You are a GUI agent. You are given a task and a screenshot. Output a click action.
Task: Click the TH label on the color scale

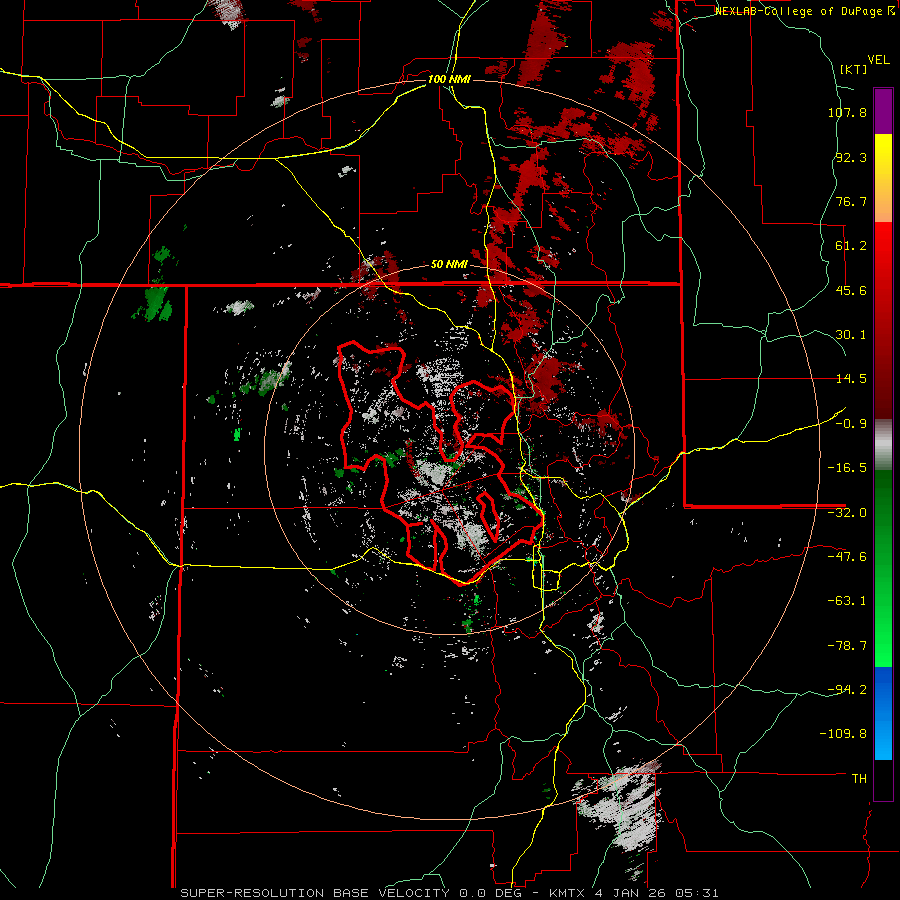coord(859,779)
